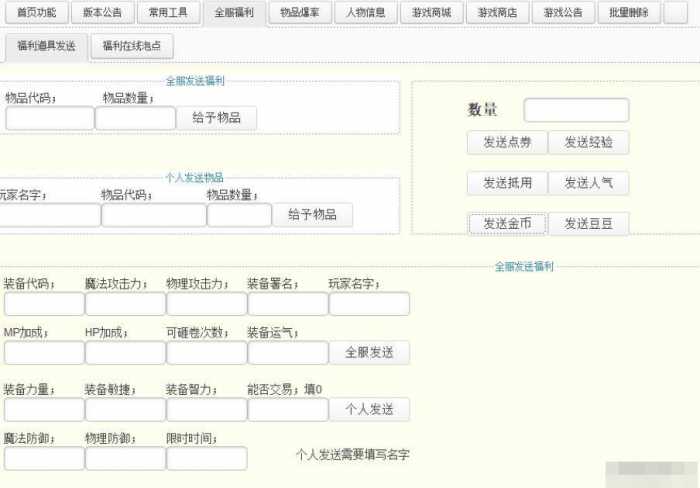700x488 pixels.
Task: Click 给予物品 in 个人发送物品 group
Action: [x=312, y=215]
